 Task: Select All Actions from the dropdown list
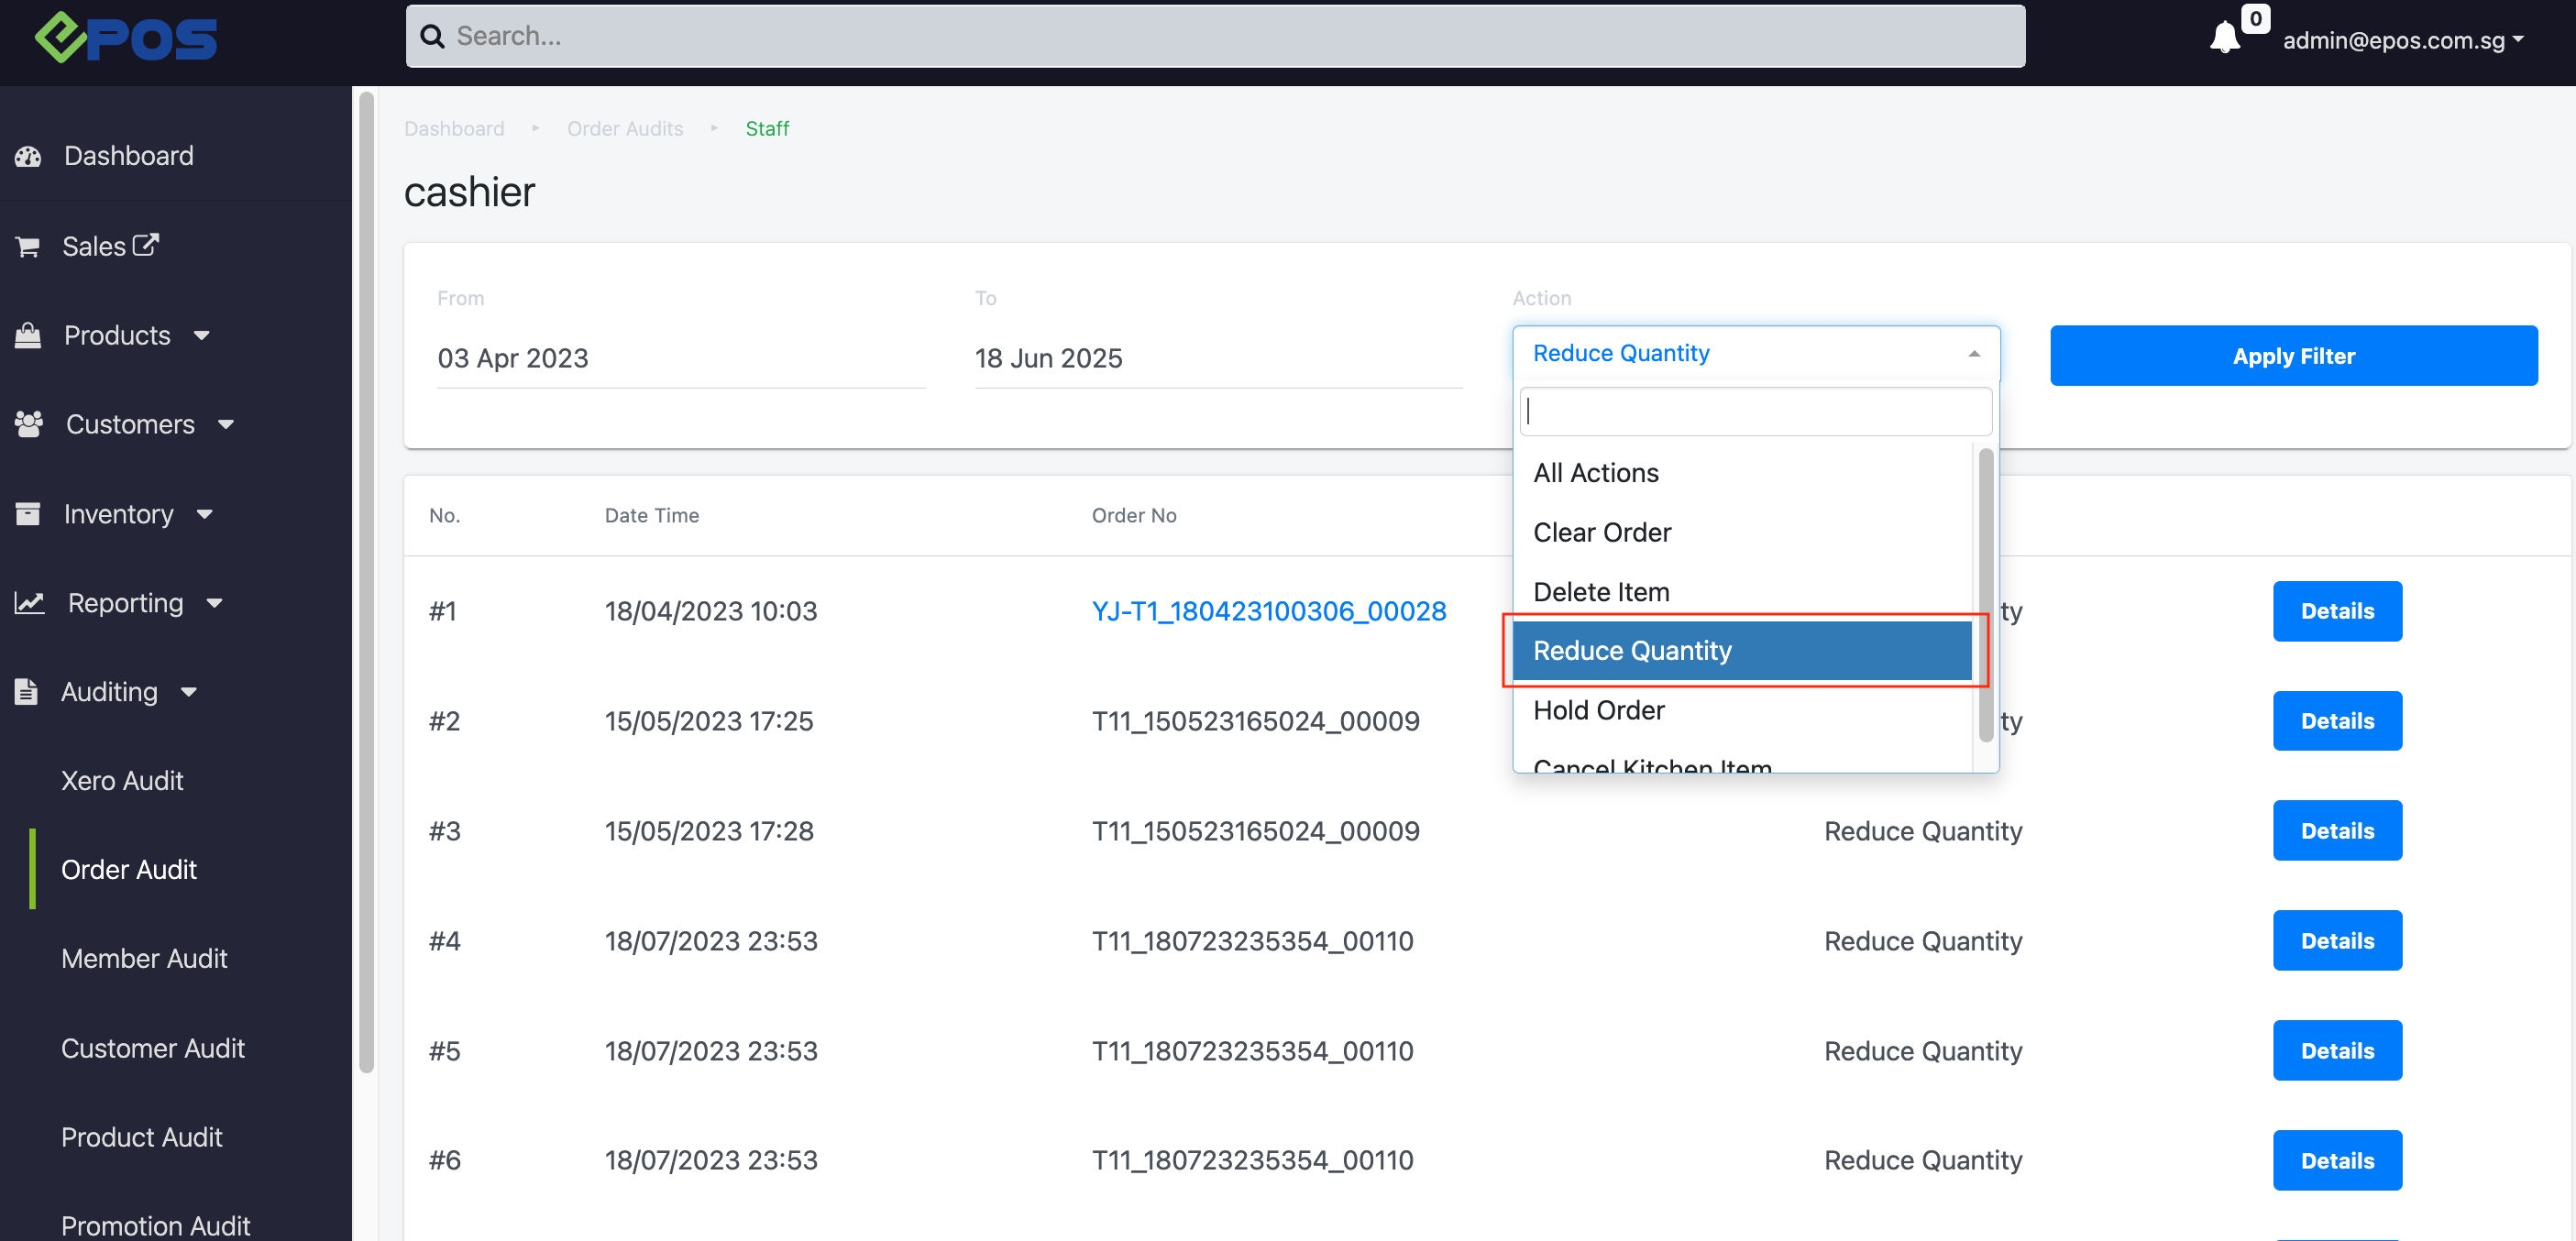coord(1595,472)
